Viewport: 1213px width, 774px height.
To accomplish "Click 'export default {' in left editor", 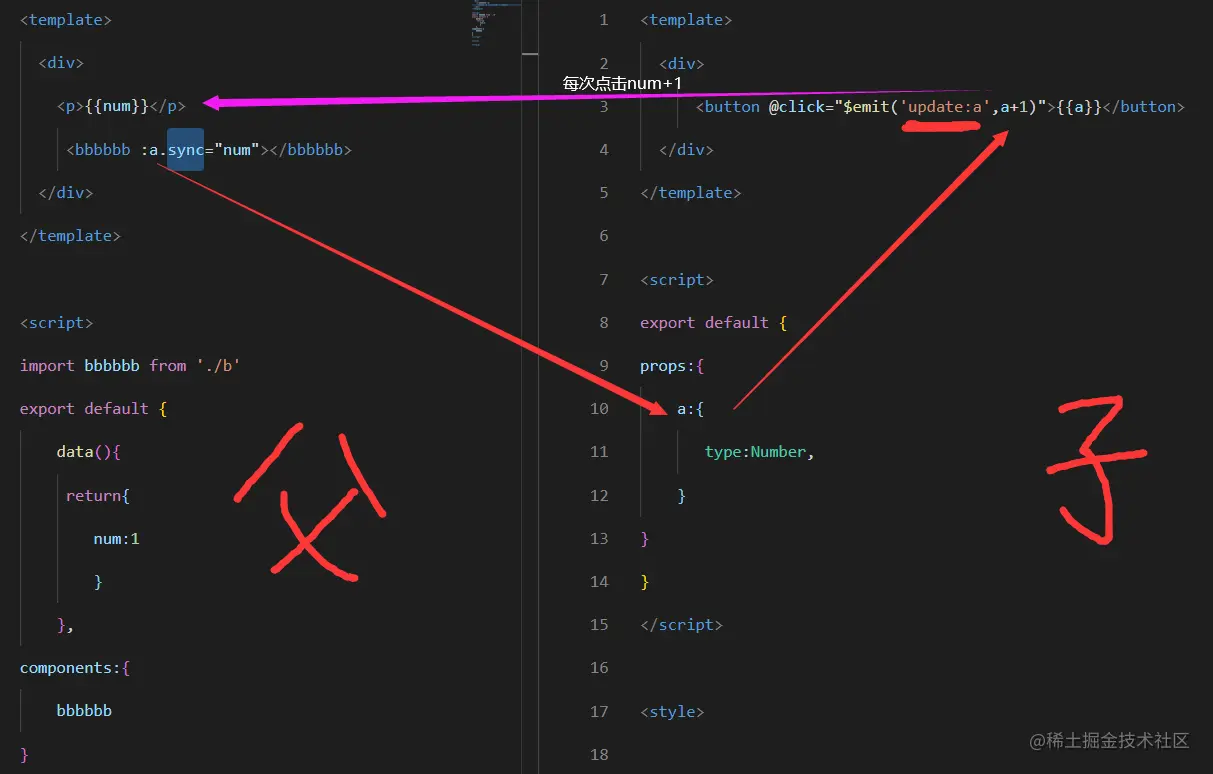I will tap(93, 409).
